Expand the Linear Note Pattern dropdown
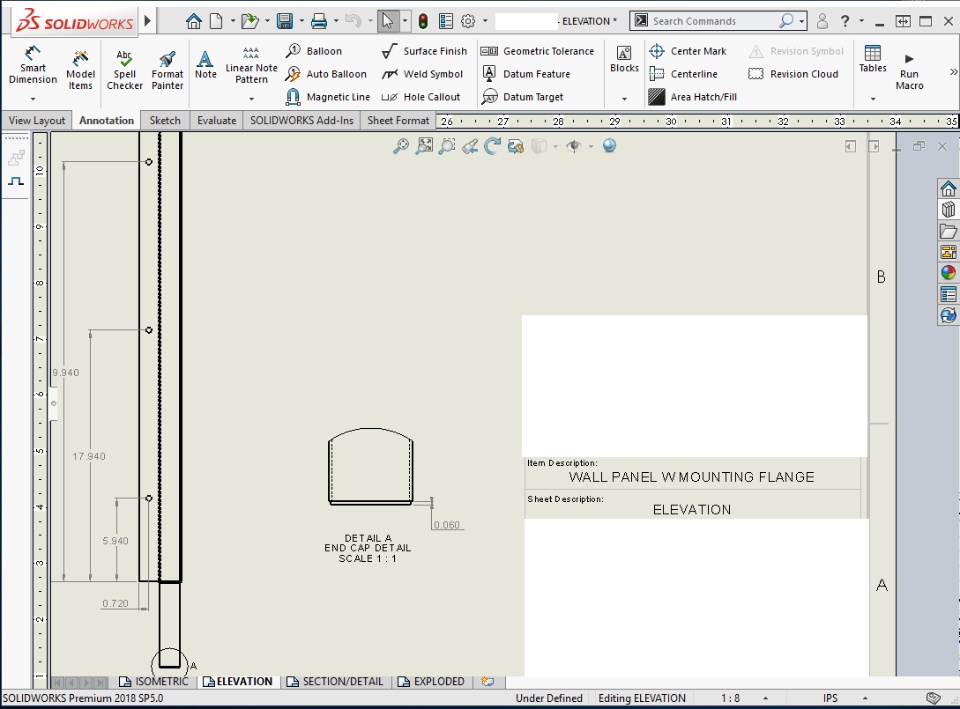The width and height of the screenshot is (960, 709). [251, 99]
